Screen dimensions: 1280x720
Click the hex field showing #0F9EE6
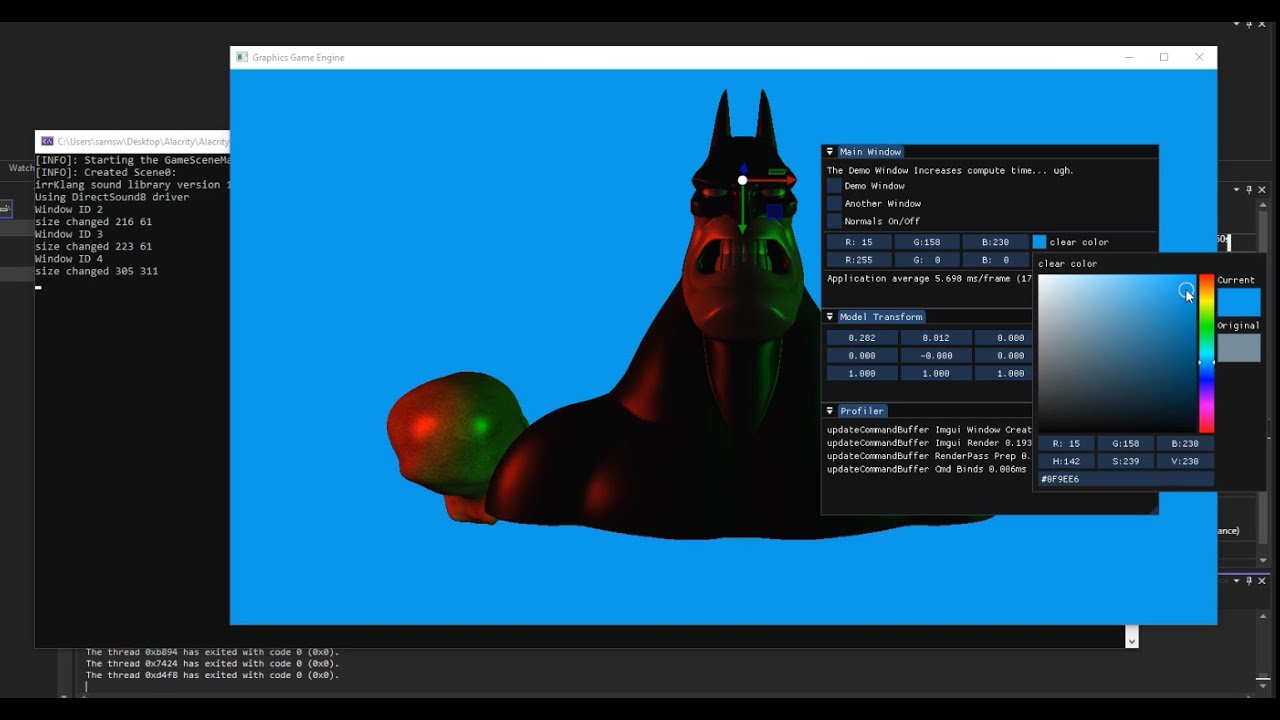(x=1126, y=479)
